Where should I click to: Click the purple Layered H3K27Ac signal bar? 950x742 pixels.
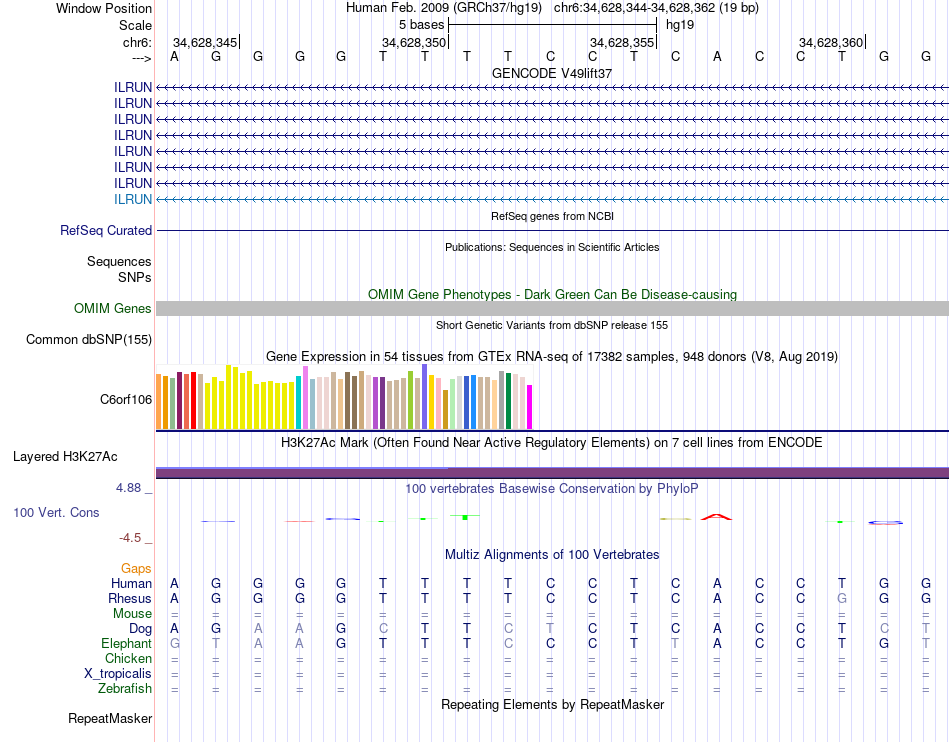coord(552,473)
